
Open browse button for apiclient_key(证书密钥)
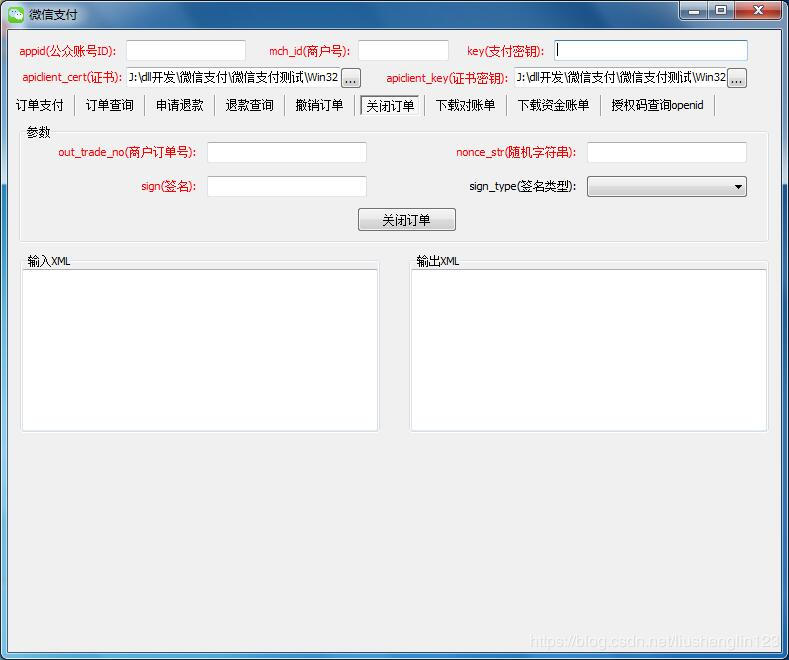[737, 78]
